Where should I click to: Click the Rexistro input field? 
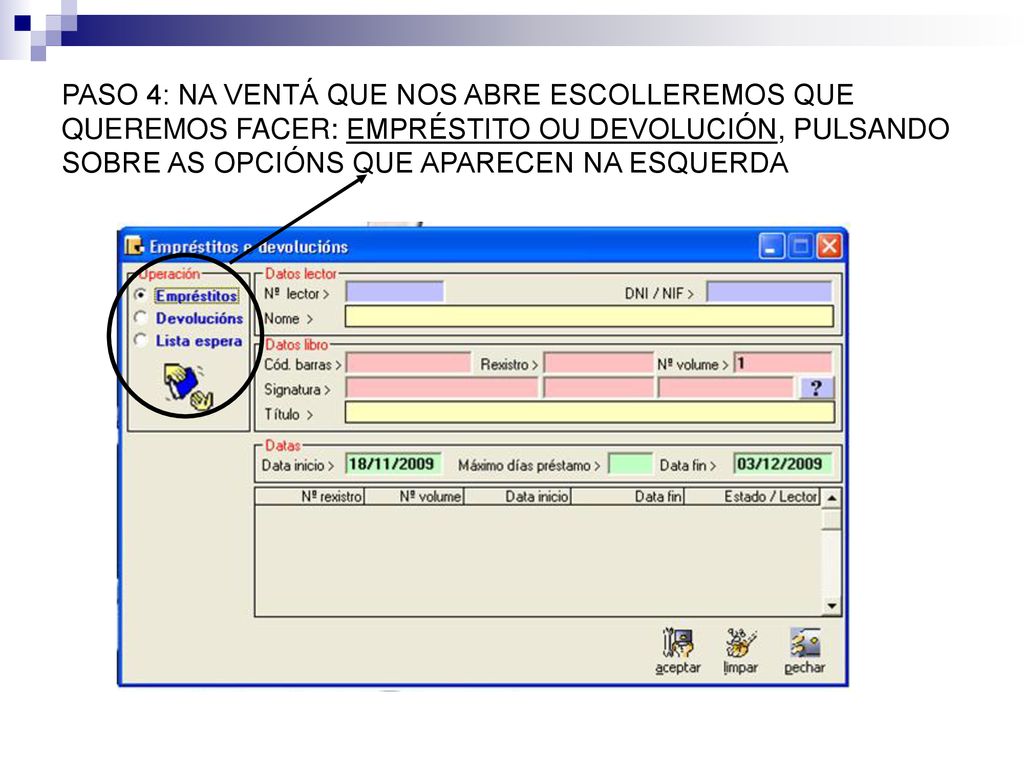coord(598,363)
